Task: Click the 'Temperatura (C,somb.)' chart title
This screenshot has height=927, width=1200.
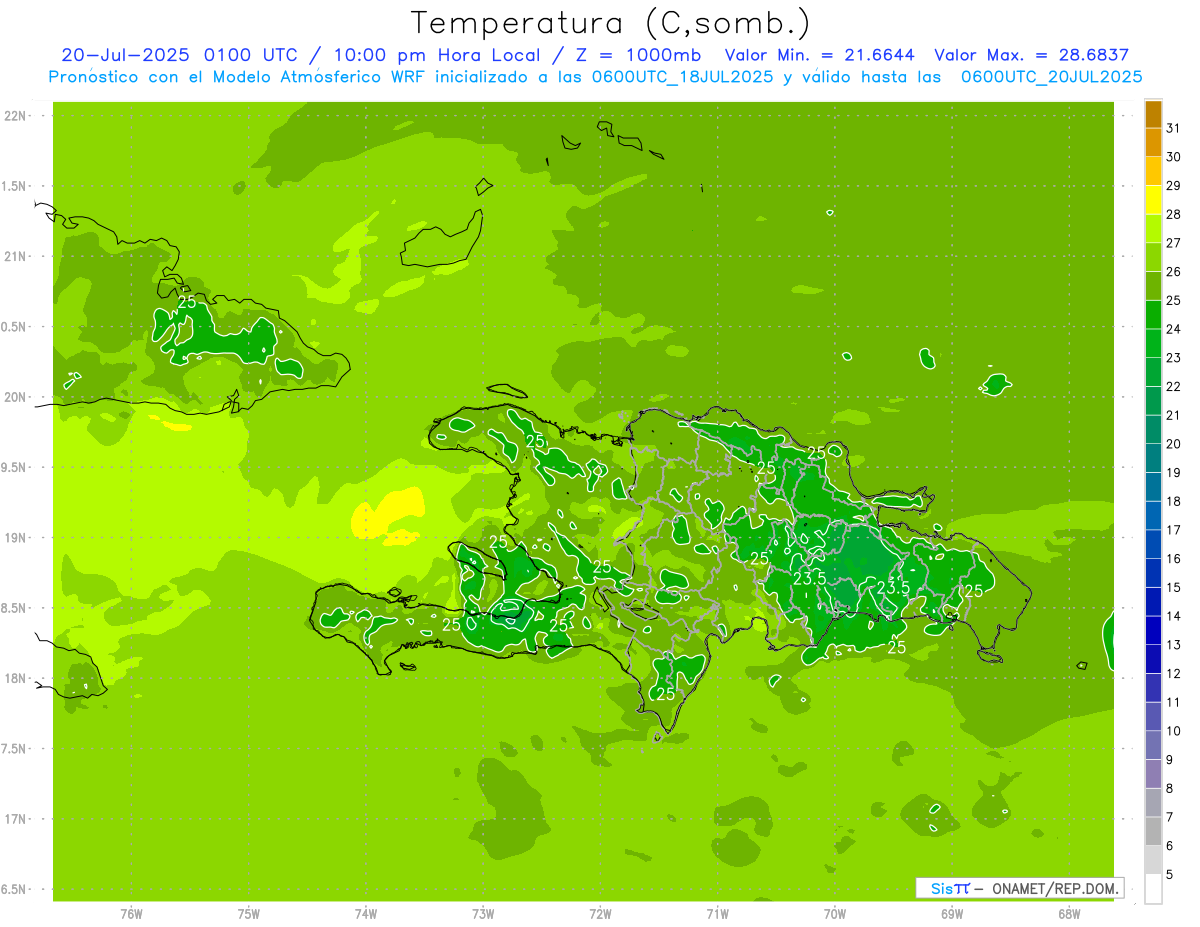Action: click(x=611, y=23)
